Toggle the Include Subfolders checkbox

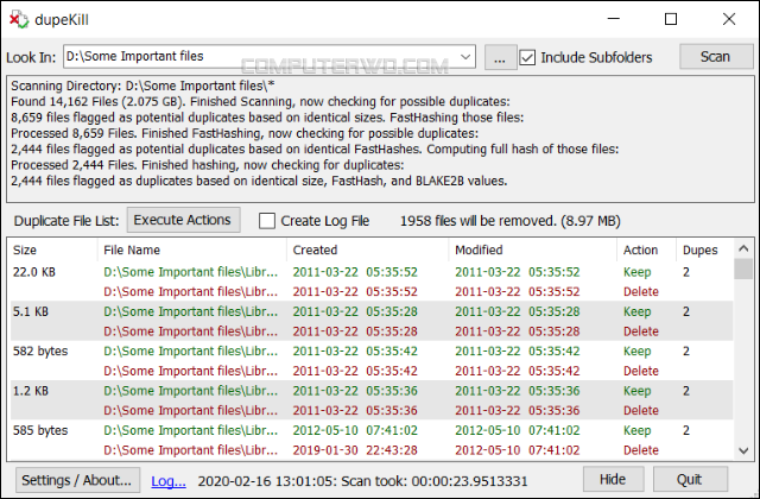pyautogui.click(x=527, y=57)
